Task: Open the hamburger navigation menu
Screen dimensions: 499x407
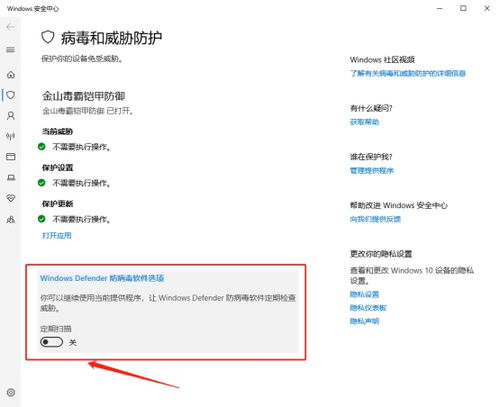Action: (10, 50)
